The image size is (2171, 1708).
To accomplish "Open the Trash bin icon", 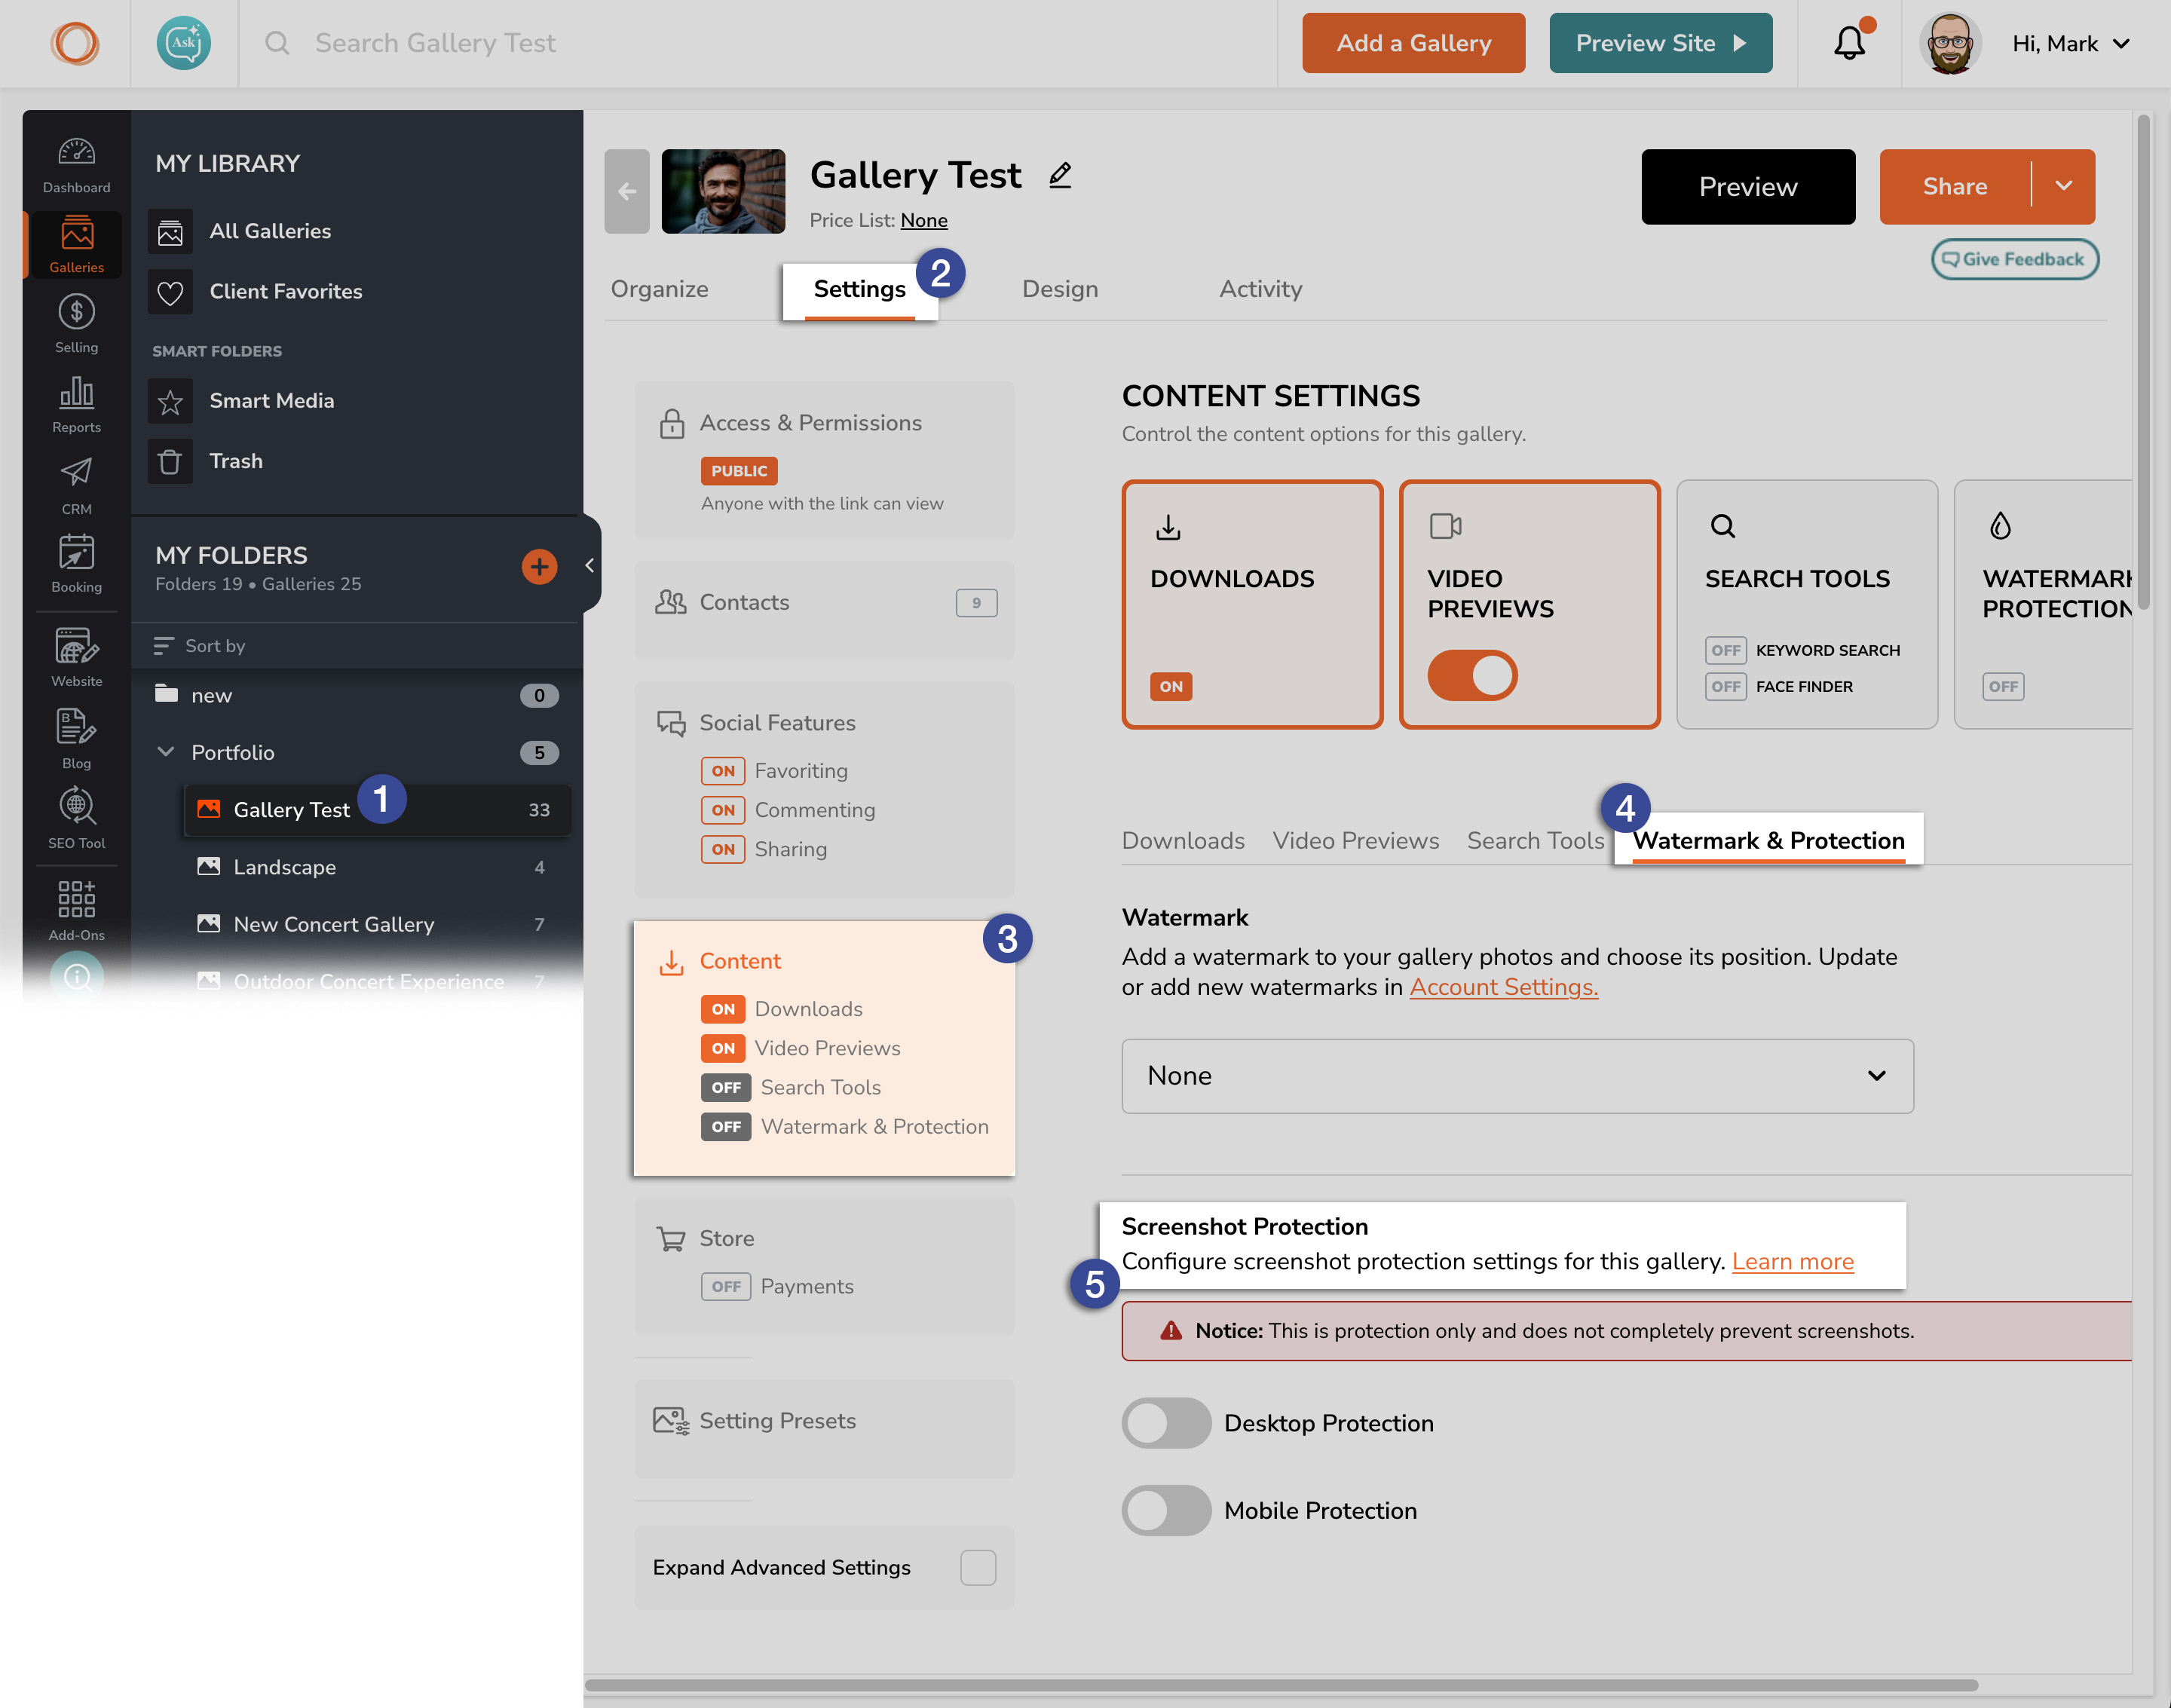I will 170,462.
